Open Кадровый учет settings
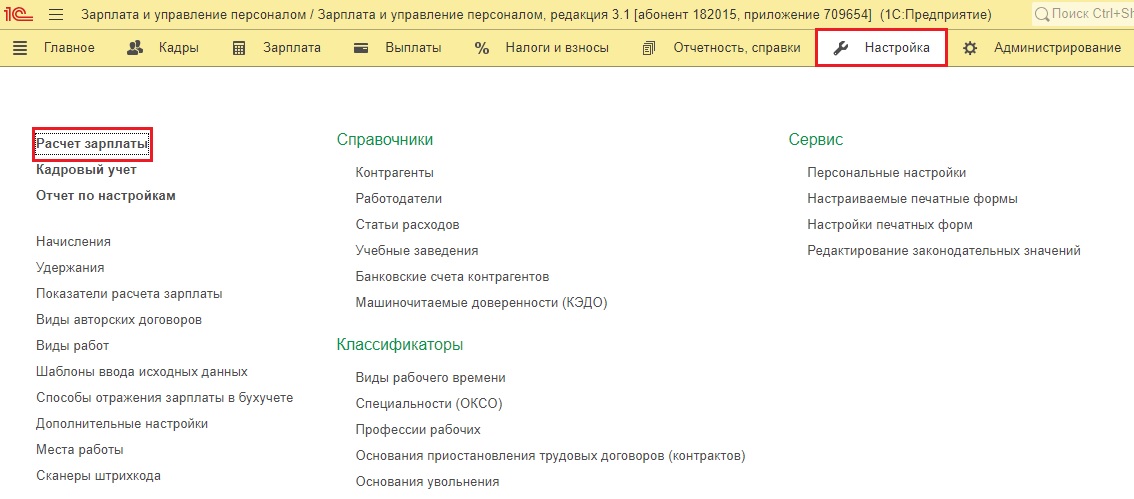The height and width of the screenshot is (499, 1134). coord(86,170)
